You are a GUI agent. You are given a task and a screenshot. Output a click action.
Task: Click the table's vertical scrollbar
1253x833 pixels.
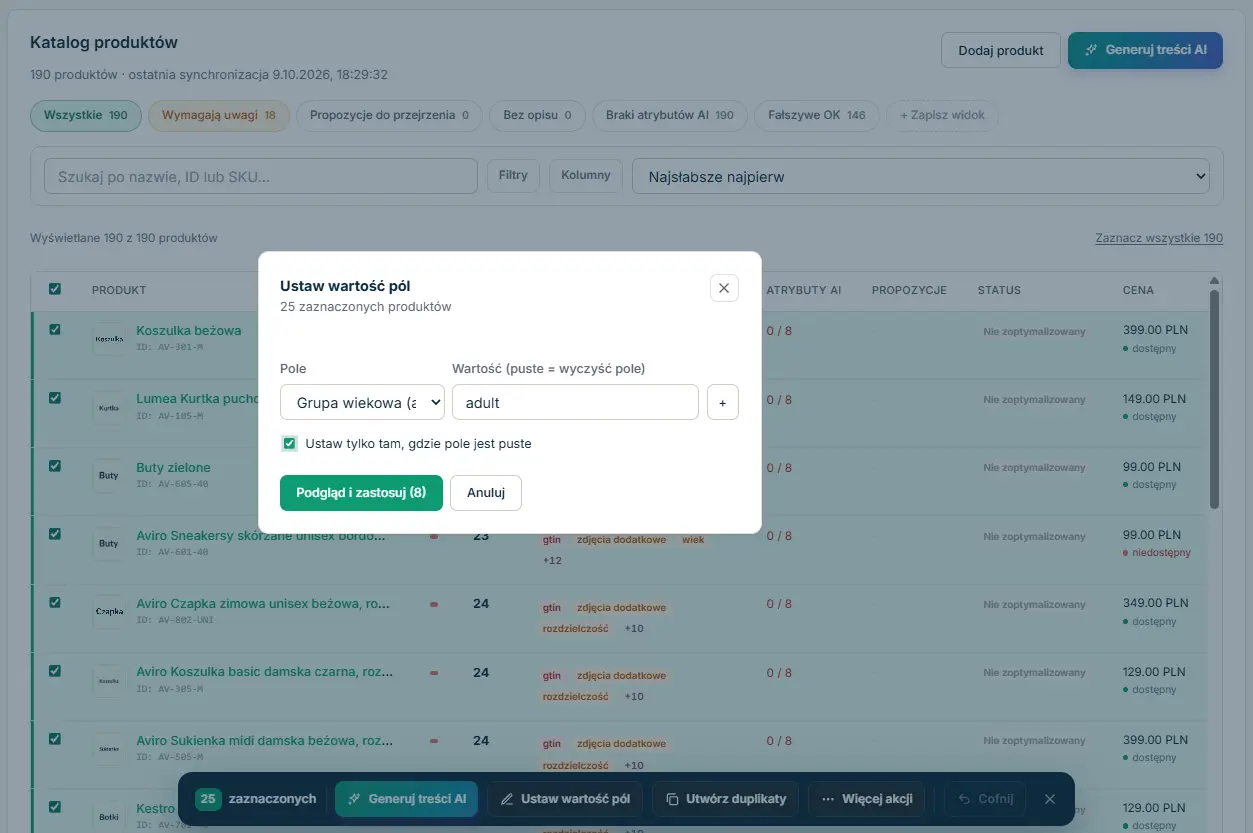(x=1215, y=400)
